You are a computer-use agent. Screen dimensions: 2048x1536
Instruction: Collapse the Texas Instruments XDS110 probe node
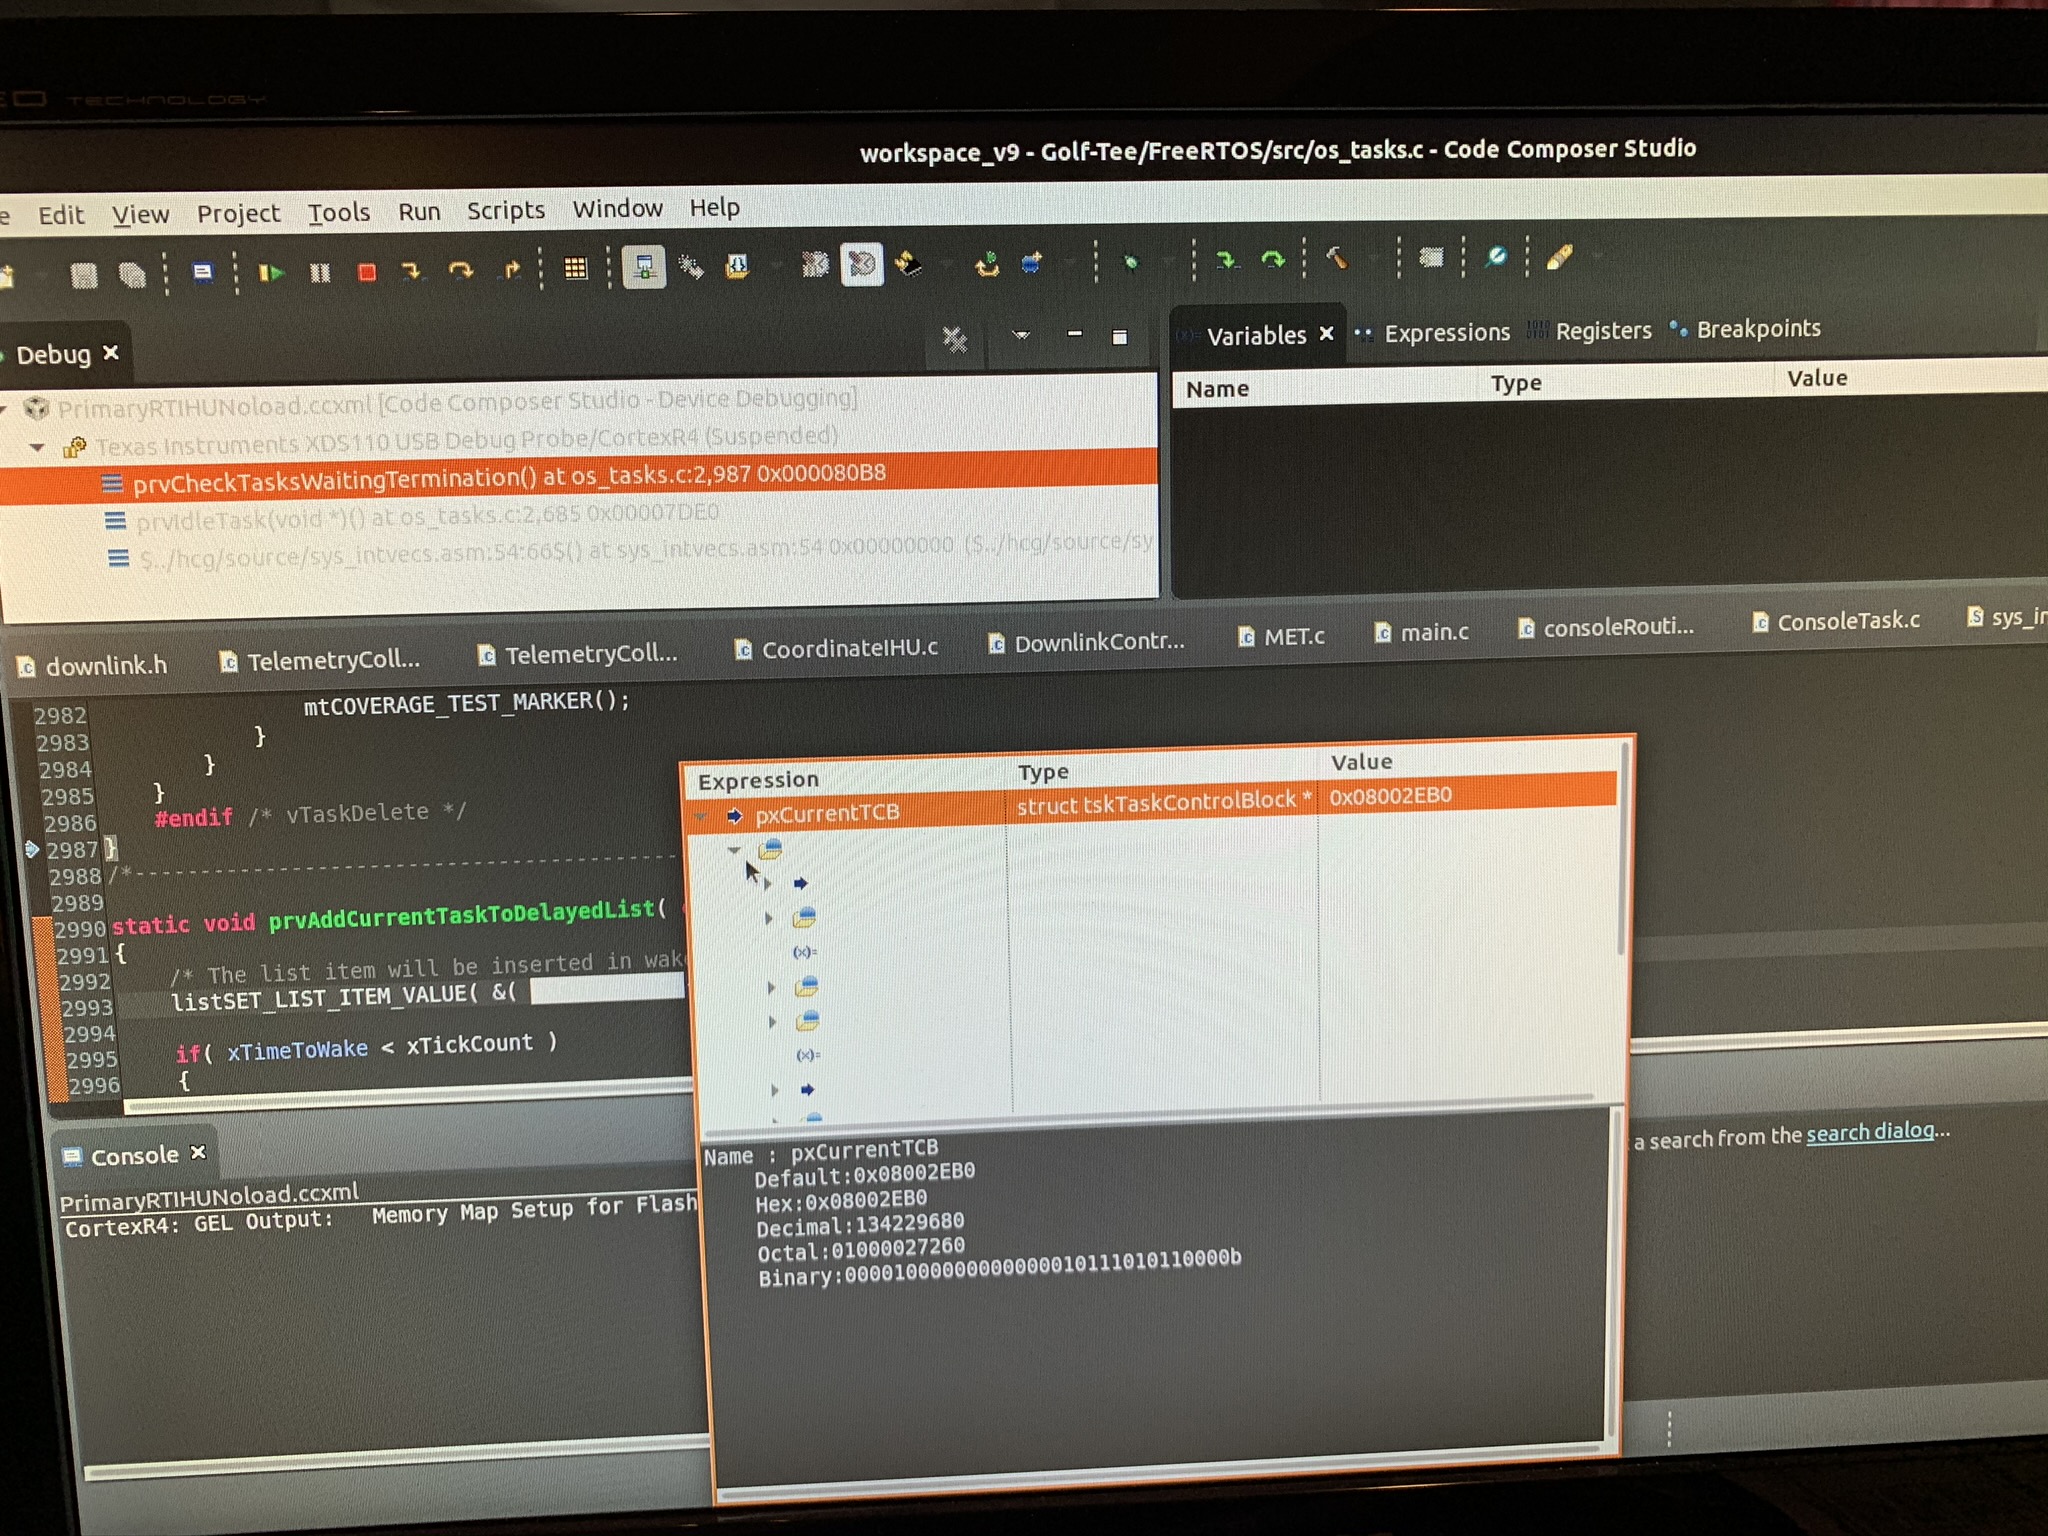(x=37, y=447)
